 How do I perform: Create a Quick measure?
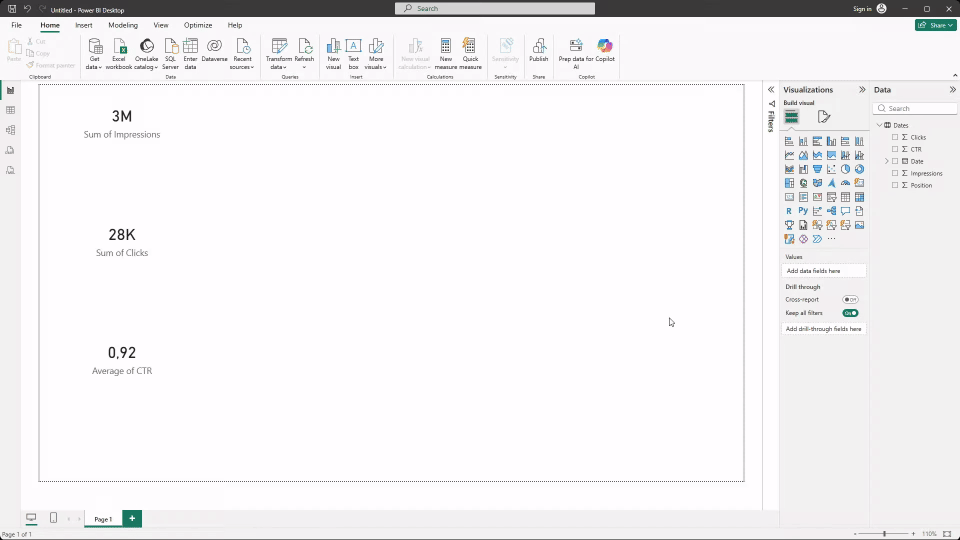point(470,54)
